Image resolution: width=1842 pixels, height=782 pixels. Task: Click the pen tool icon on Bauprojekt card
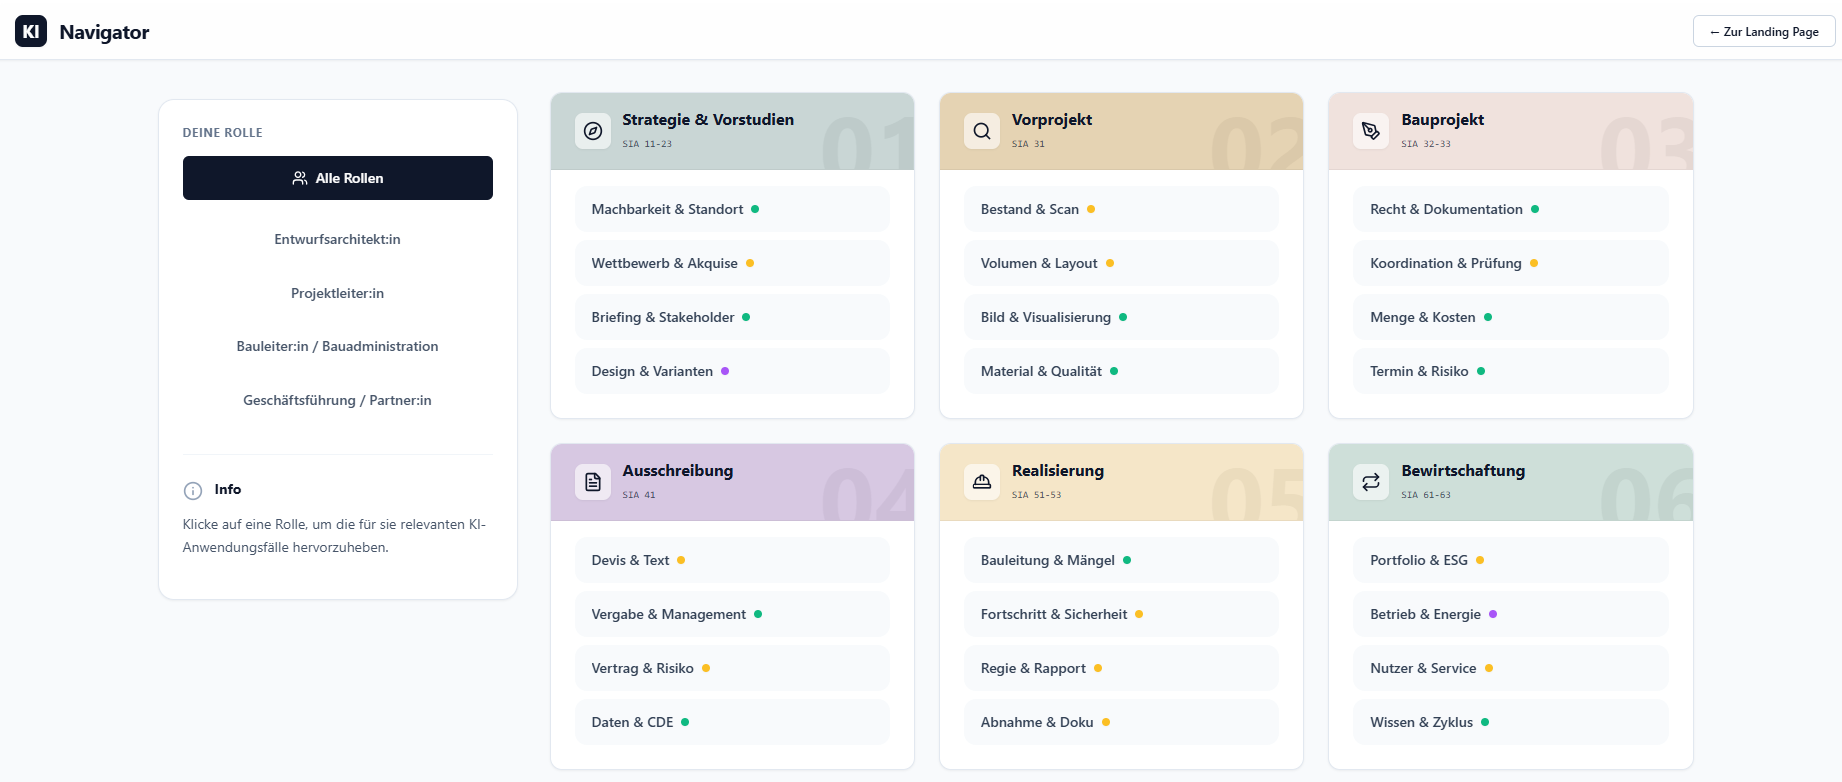point(1371,131)
